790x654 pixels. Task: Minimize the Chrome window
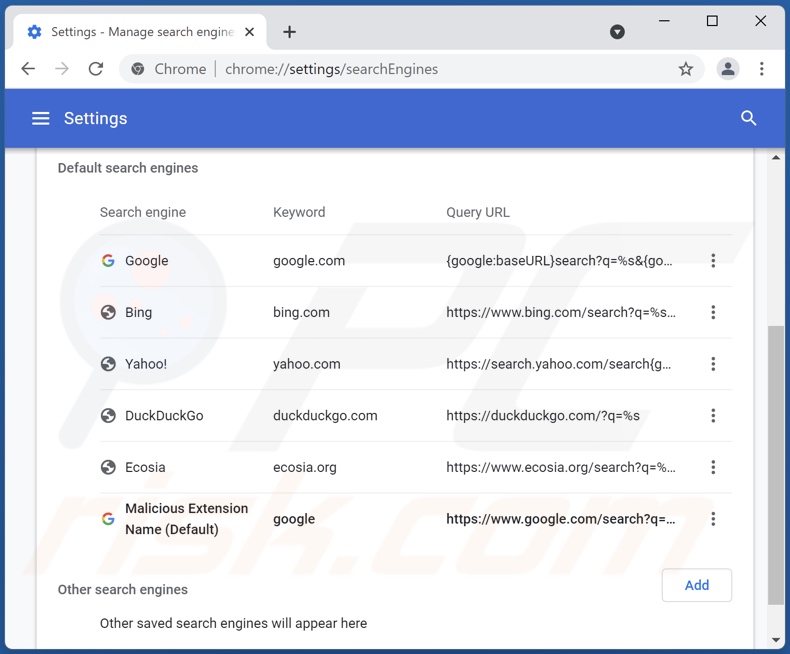tap(664, 21)
